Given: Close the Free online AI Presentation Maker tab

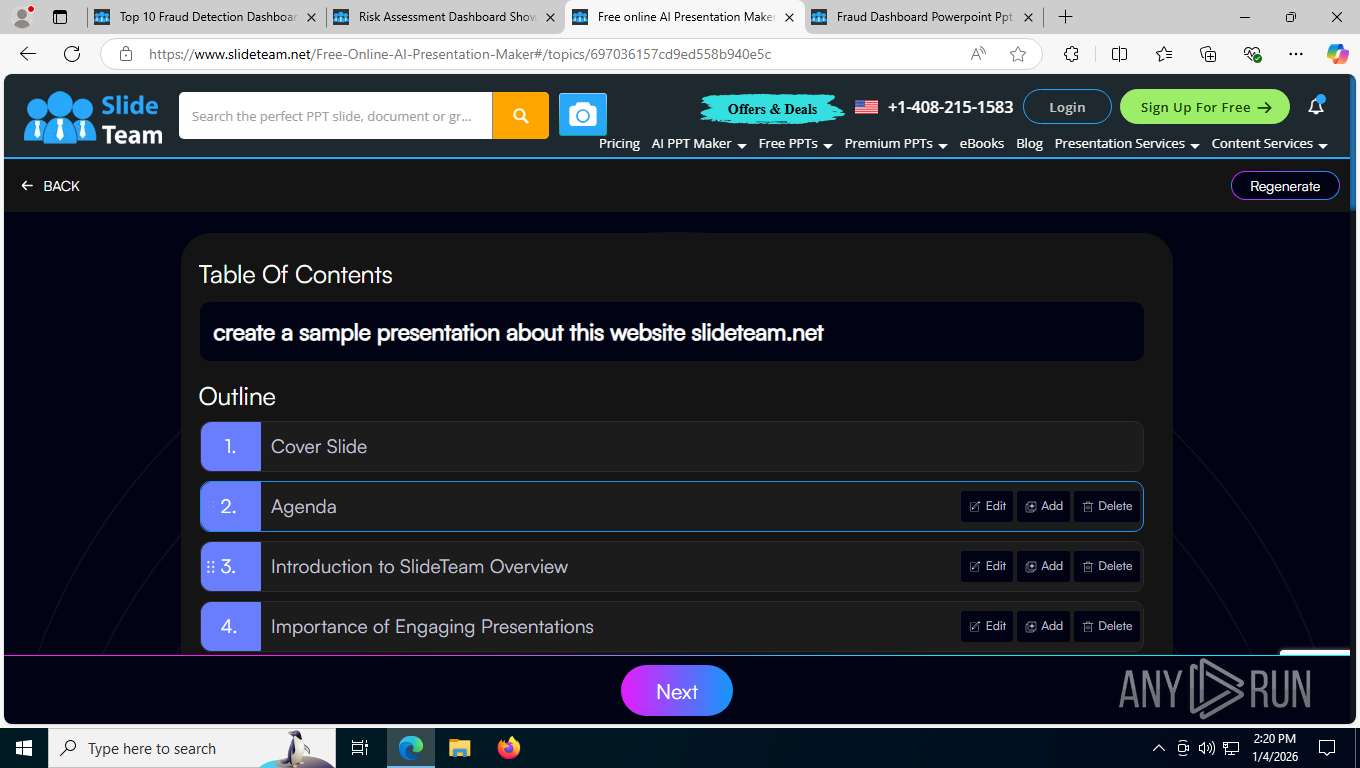Looking at the screenshot, I should click(790, 17).
